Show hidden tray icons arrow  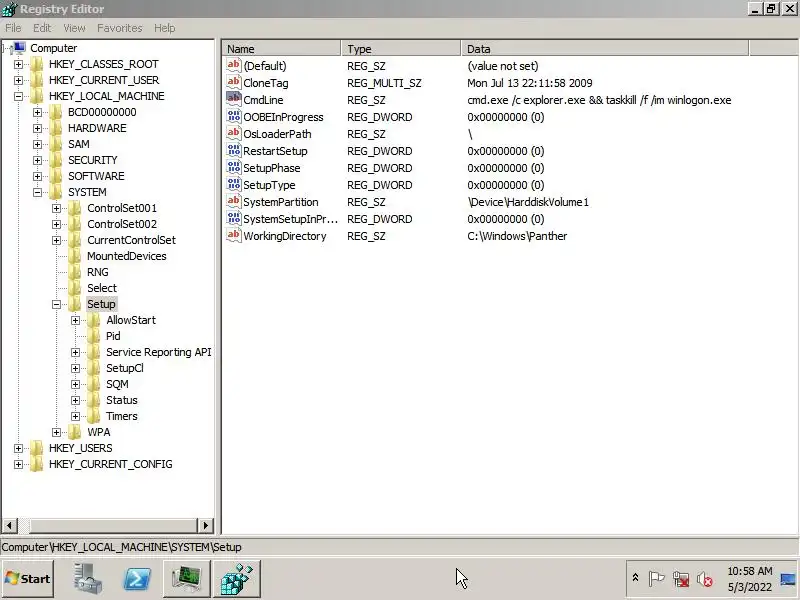[x=635, y=578]
